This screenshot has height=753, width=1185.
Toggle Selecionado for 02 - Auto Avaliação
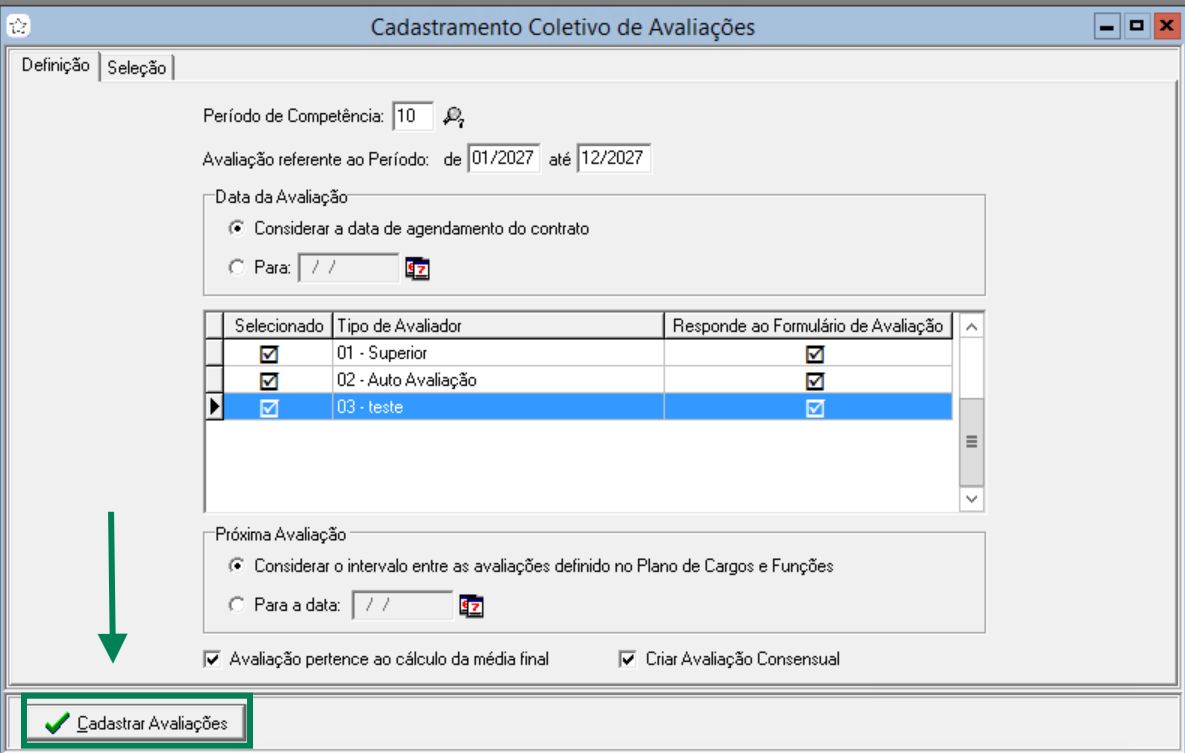[x=269, y=381]
